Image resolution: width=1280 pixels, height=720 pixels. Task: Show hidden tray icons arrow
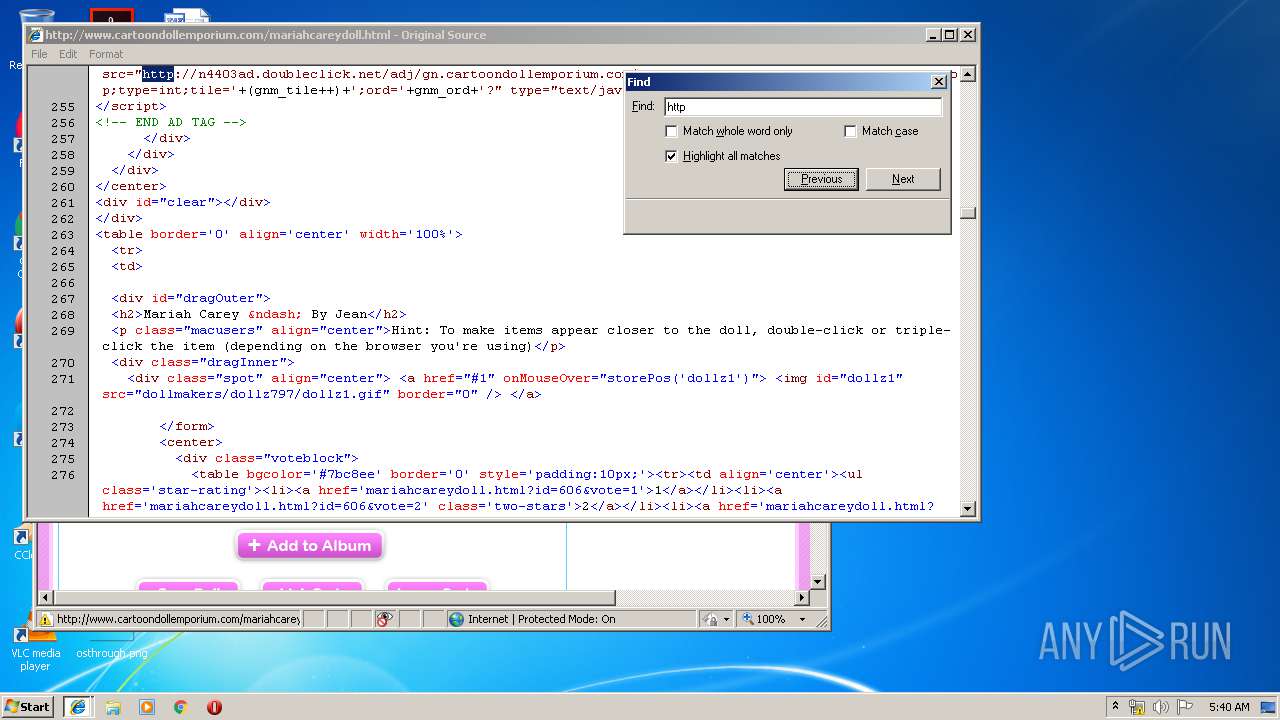(x=1115, y=706)
